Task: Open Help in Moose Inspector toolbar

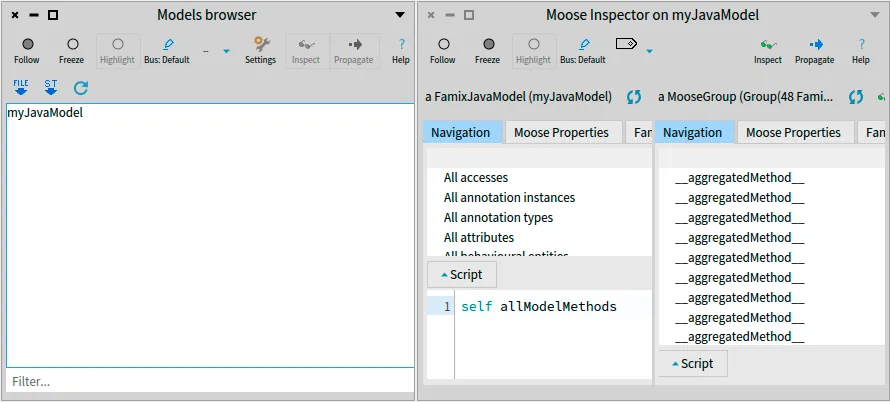Action: (x=861, y=51)
